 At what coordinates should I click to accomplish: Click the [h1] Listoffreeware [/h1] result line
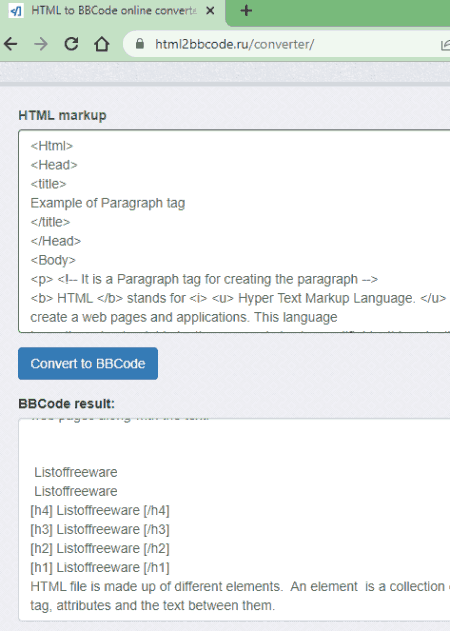tap(100, 567)
